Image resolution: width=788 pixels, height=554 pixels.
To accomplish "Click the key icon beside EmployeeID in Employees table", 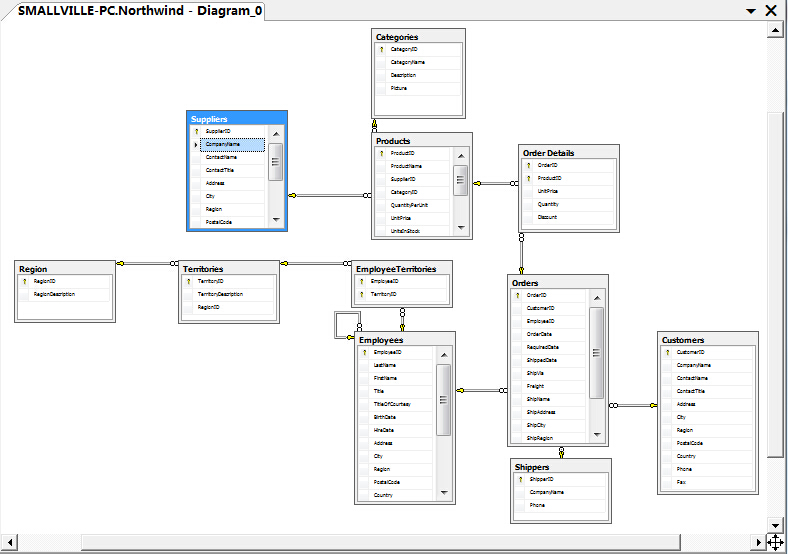I will click(x=364, y=352).
